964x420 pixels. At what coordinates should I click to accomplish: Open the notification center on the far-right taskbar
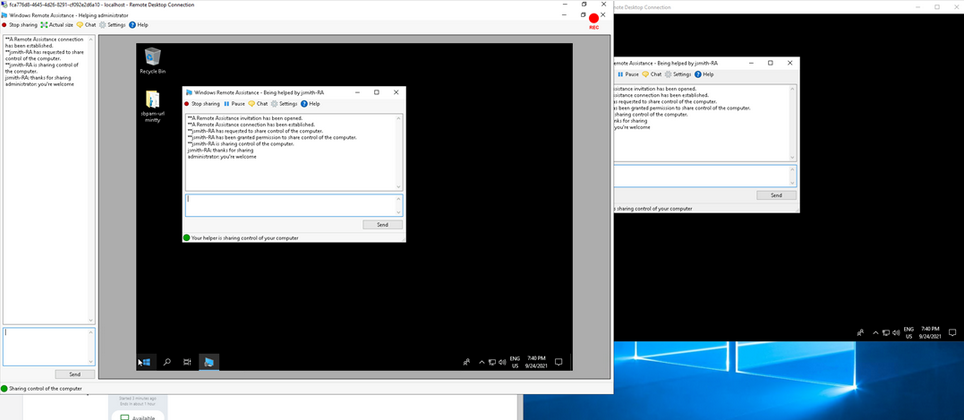(953, 333)
